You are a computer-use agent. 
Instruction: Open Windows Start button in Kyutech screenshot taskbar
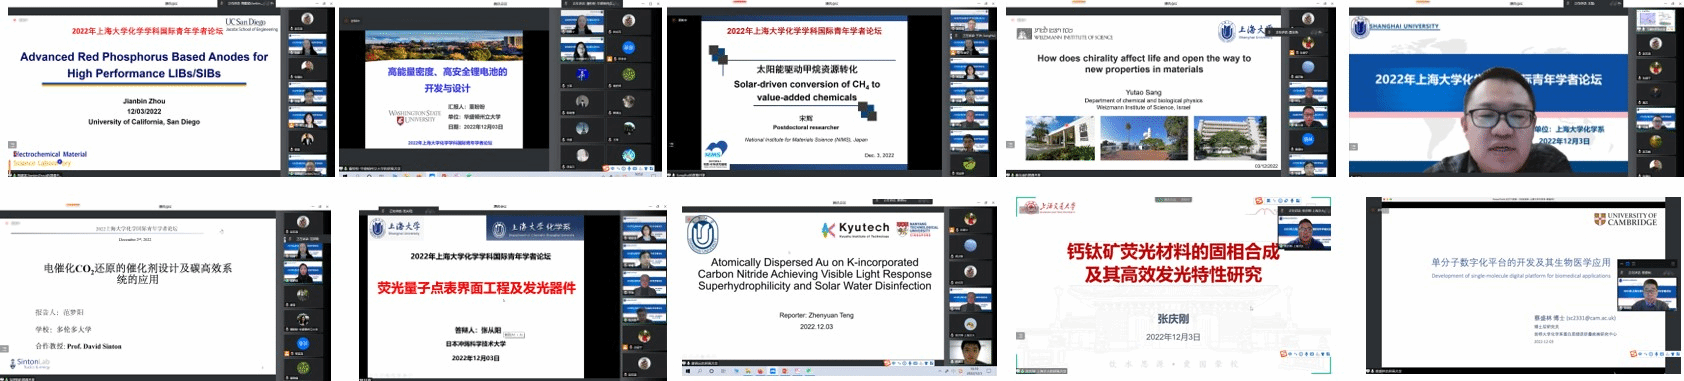click(688, 371)
